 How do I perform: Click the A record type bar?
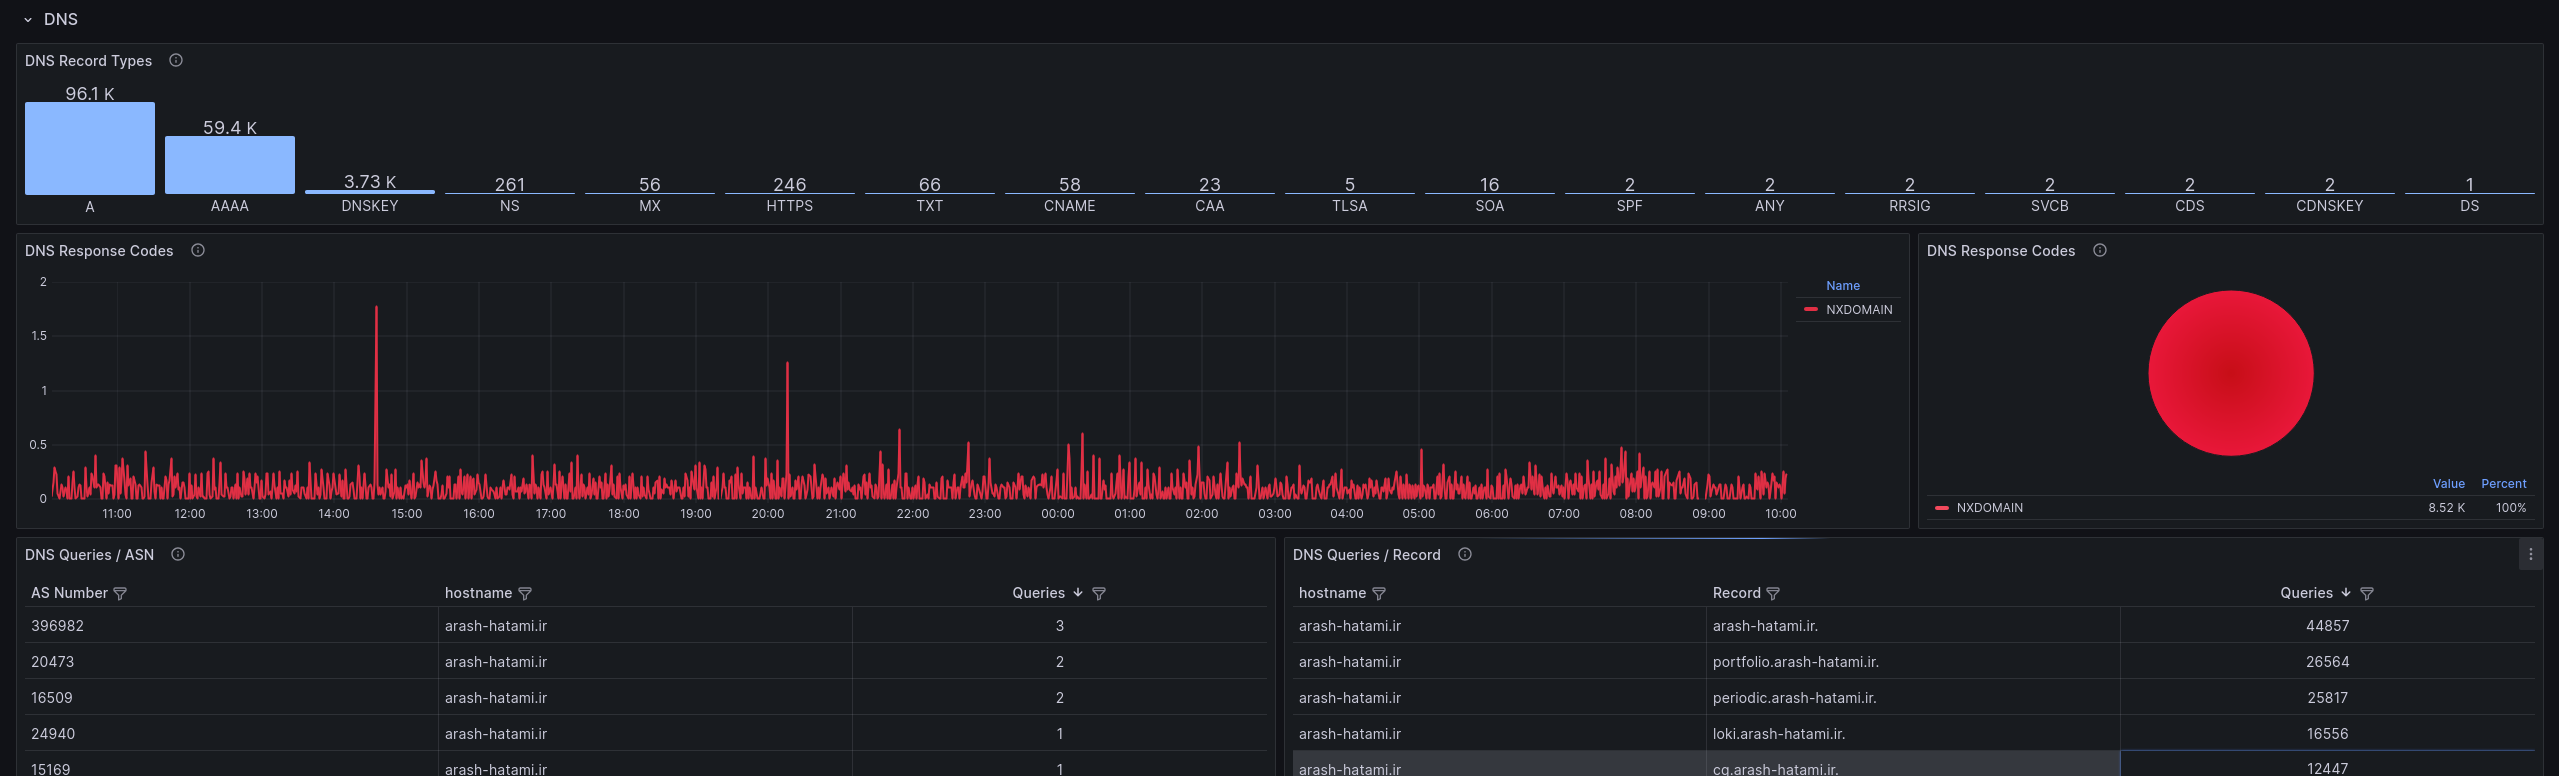(x=90, y=148)
